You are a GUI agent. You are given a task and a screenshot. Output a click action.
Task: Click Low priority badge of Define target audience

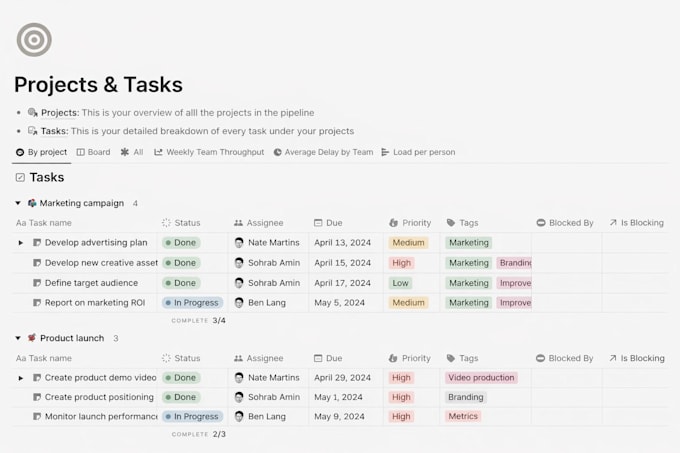(x=400, y=283)
